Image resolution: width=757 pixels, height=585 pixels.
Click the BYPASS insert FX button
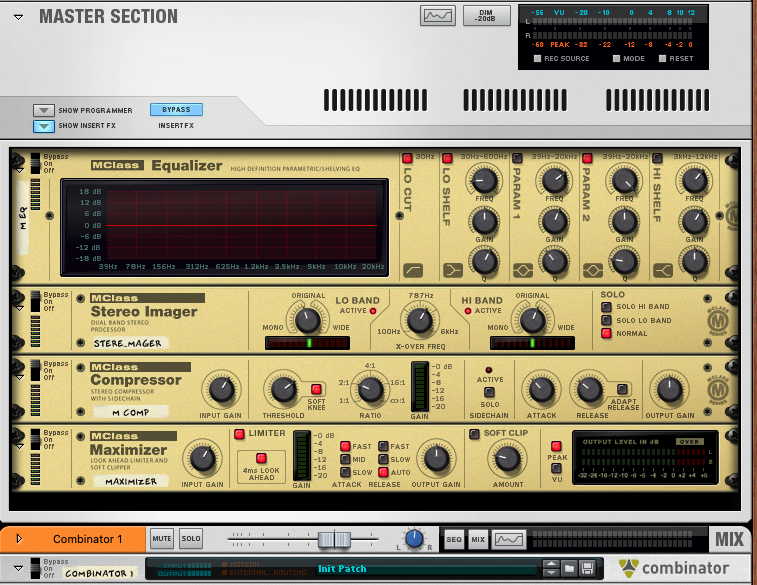point(176,110)
